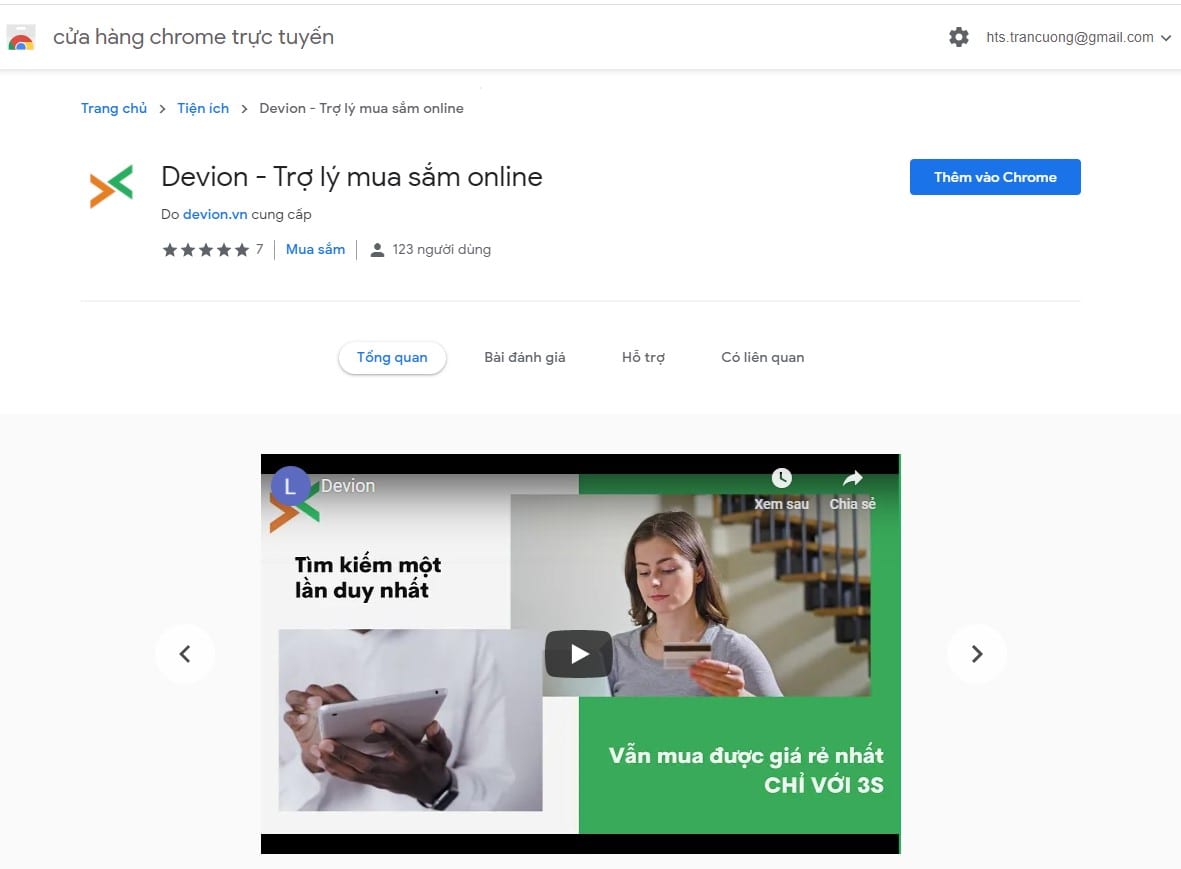Select the Tổng quan tab
The width and height of the screenshot is (1181, 869).
click(x=392, y=357)
